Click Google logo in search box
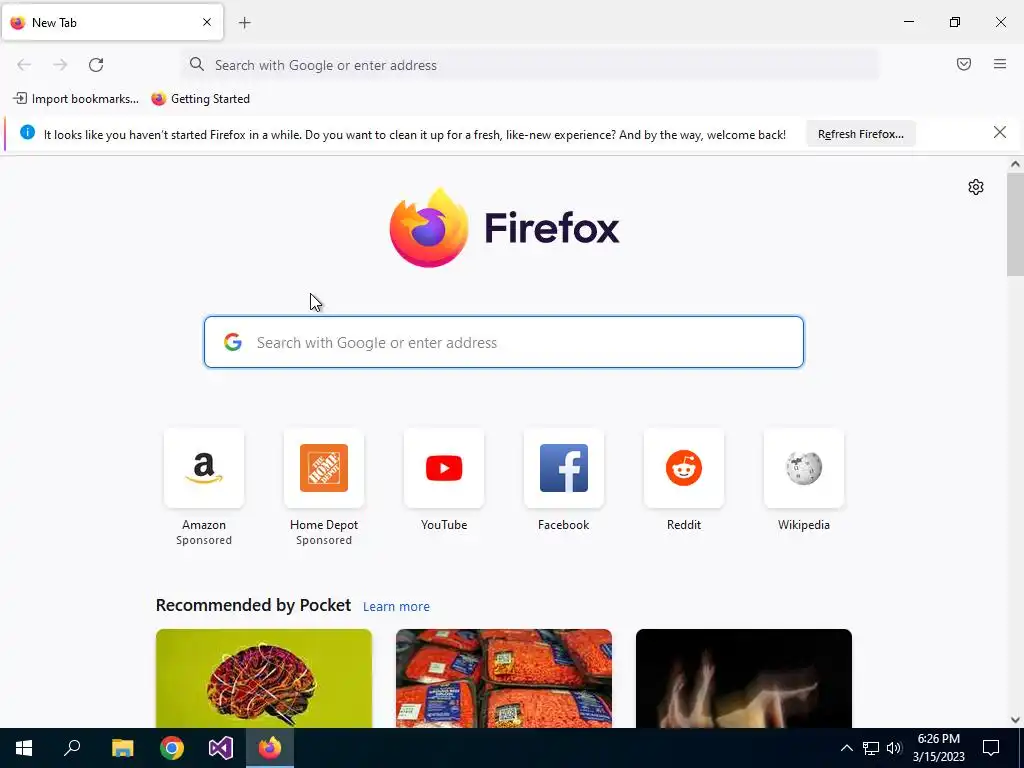 tap(233, 342)
